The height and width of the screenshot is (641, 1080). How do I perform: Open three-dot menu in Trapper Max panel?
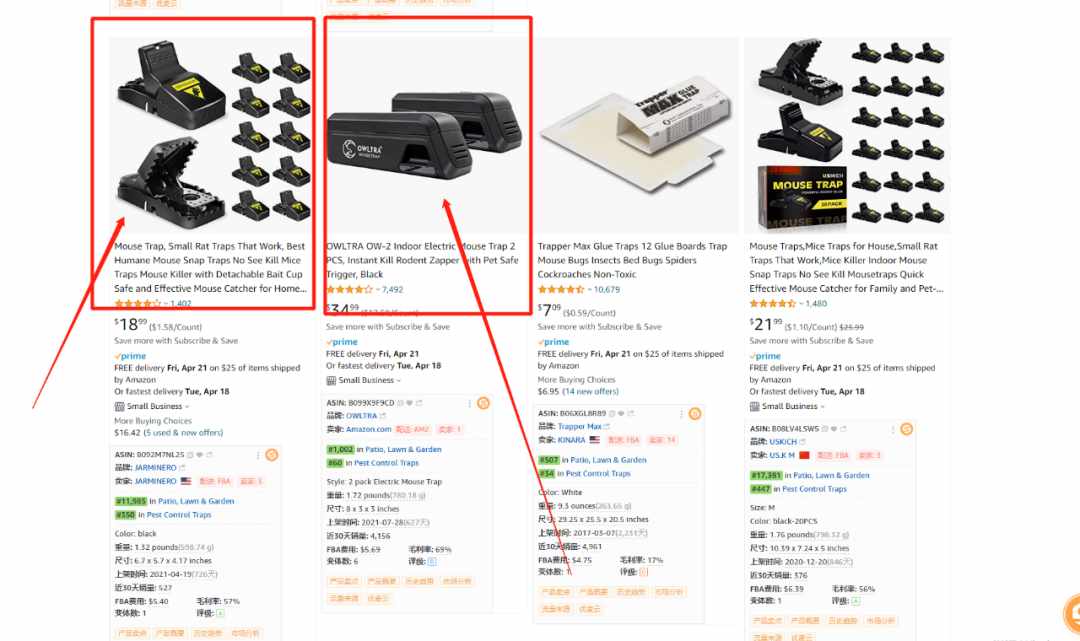[x=681, y=414]
